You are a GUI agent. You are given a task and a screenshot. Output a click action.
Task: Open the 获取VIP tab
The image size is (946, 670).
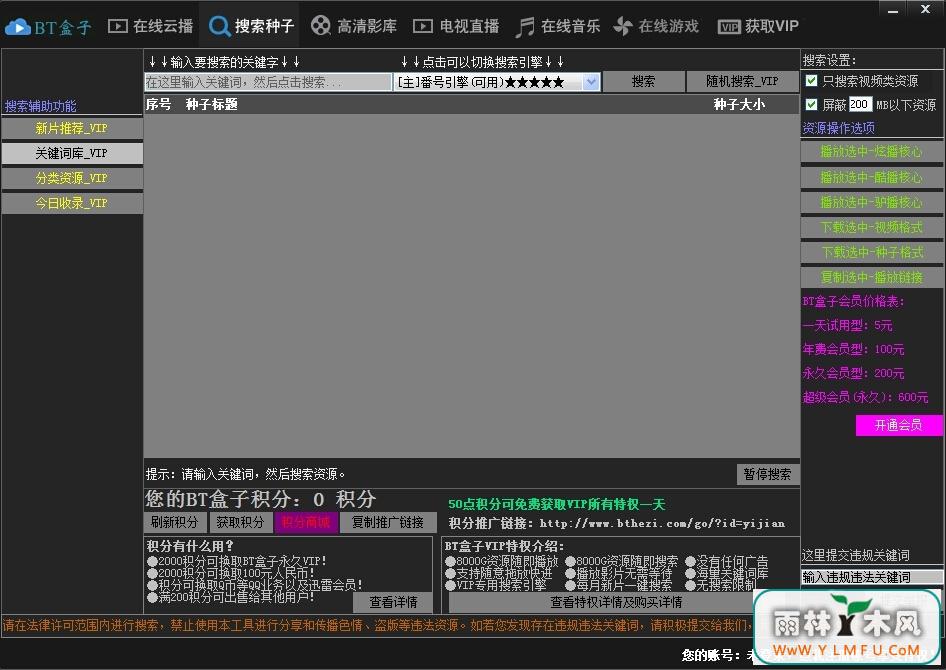point(758,27)
